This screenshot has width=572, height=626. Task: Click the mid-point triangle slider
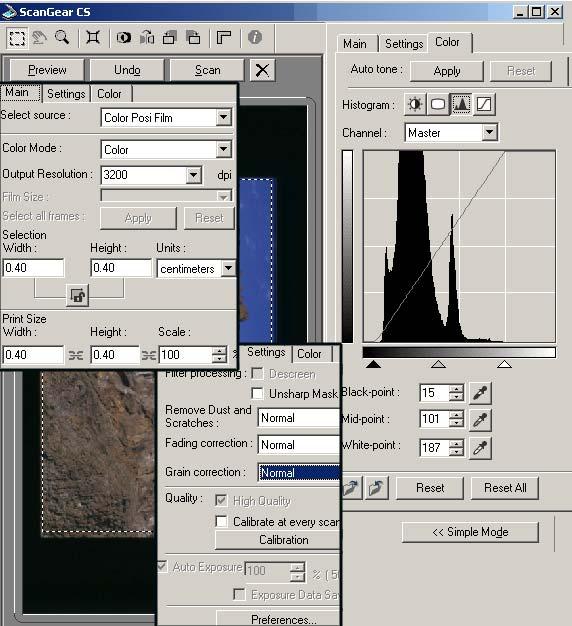coord(438,364)
